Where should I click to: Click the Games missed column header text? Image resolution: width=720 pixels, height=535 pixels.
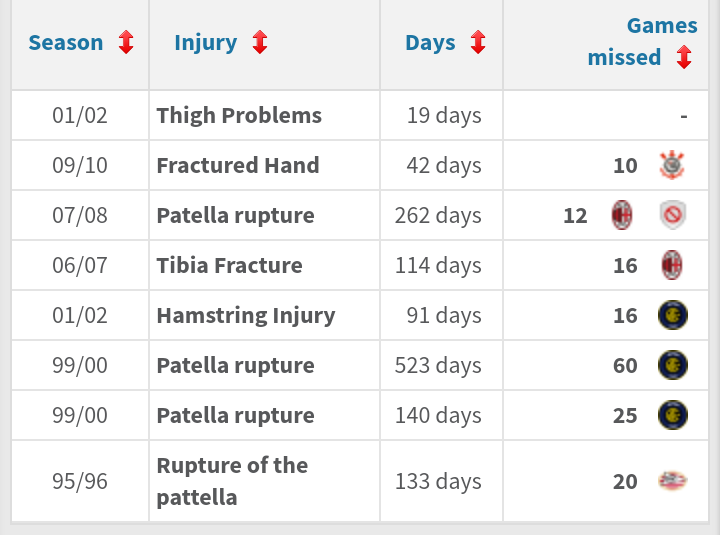click(x=643, y=41)
